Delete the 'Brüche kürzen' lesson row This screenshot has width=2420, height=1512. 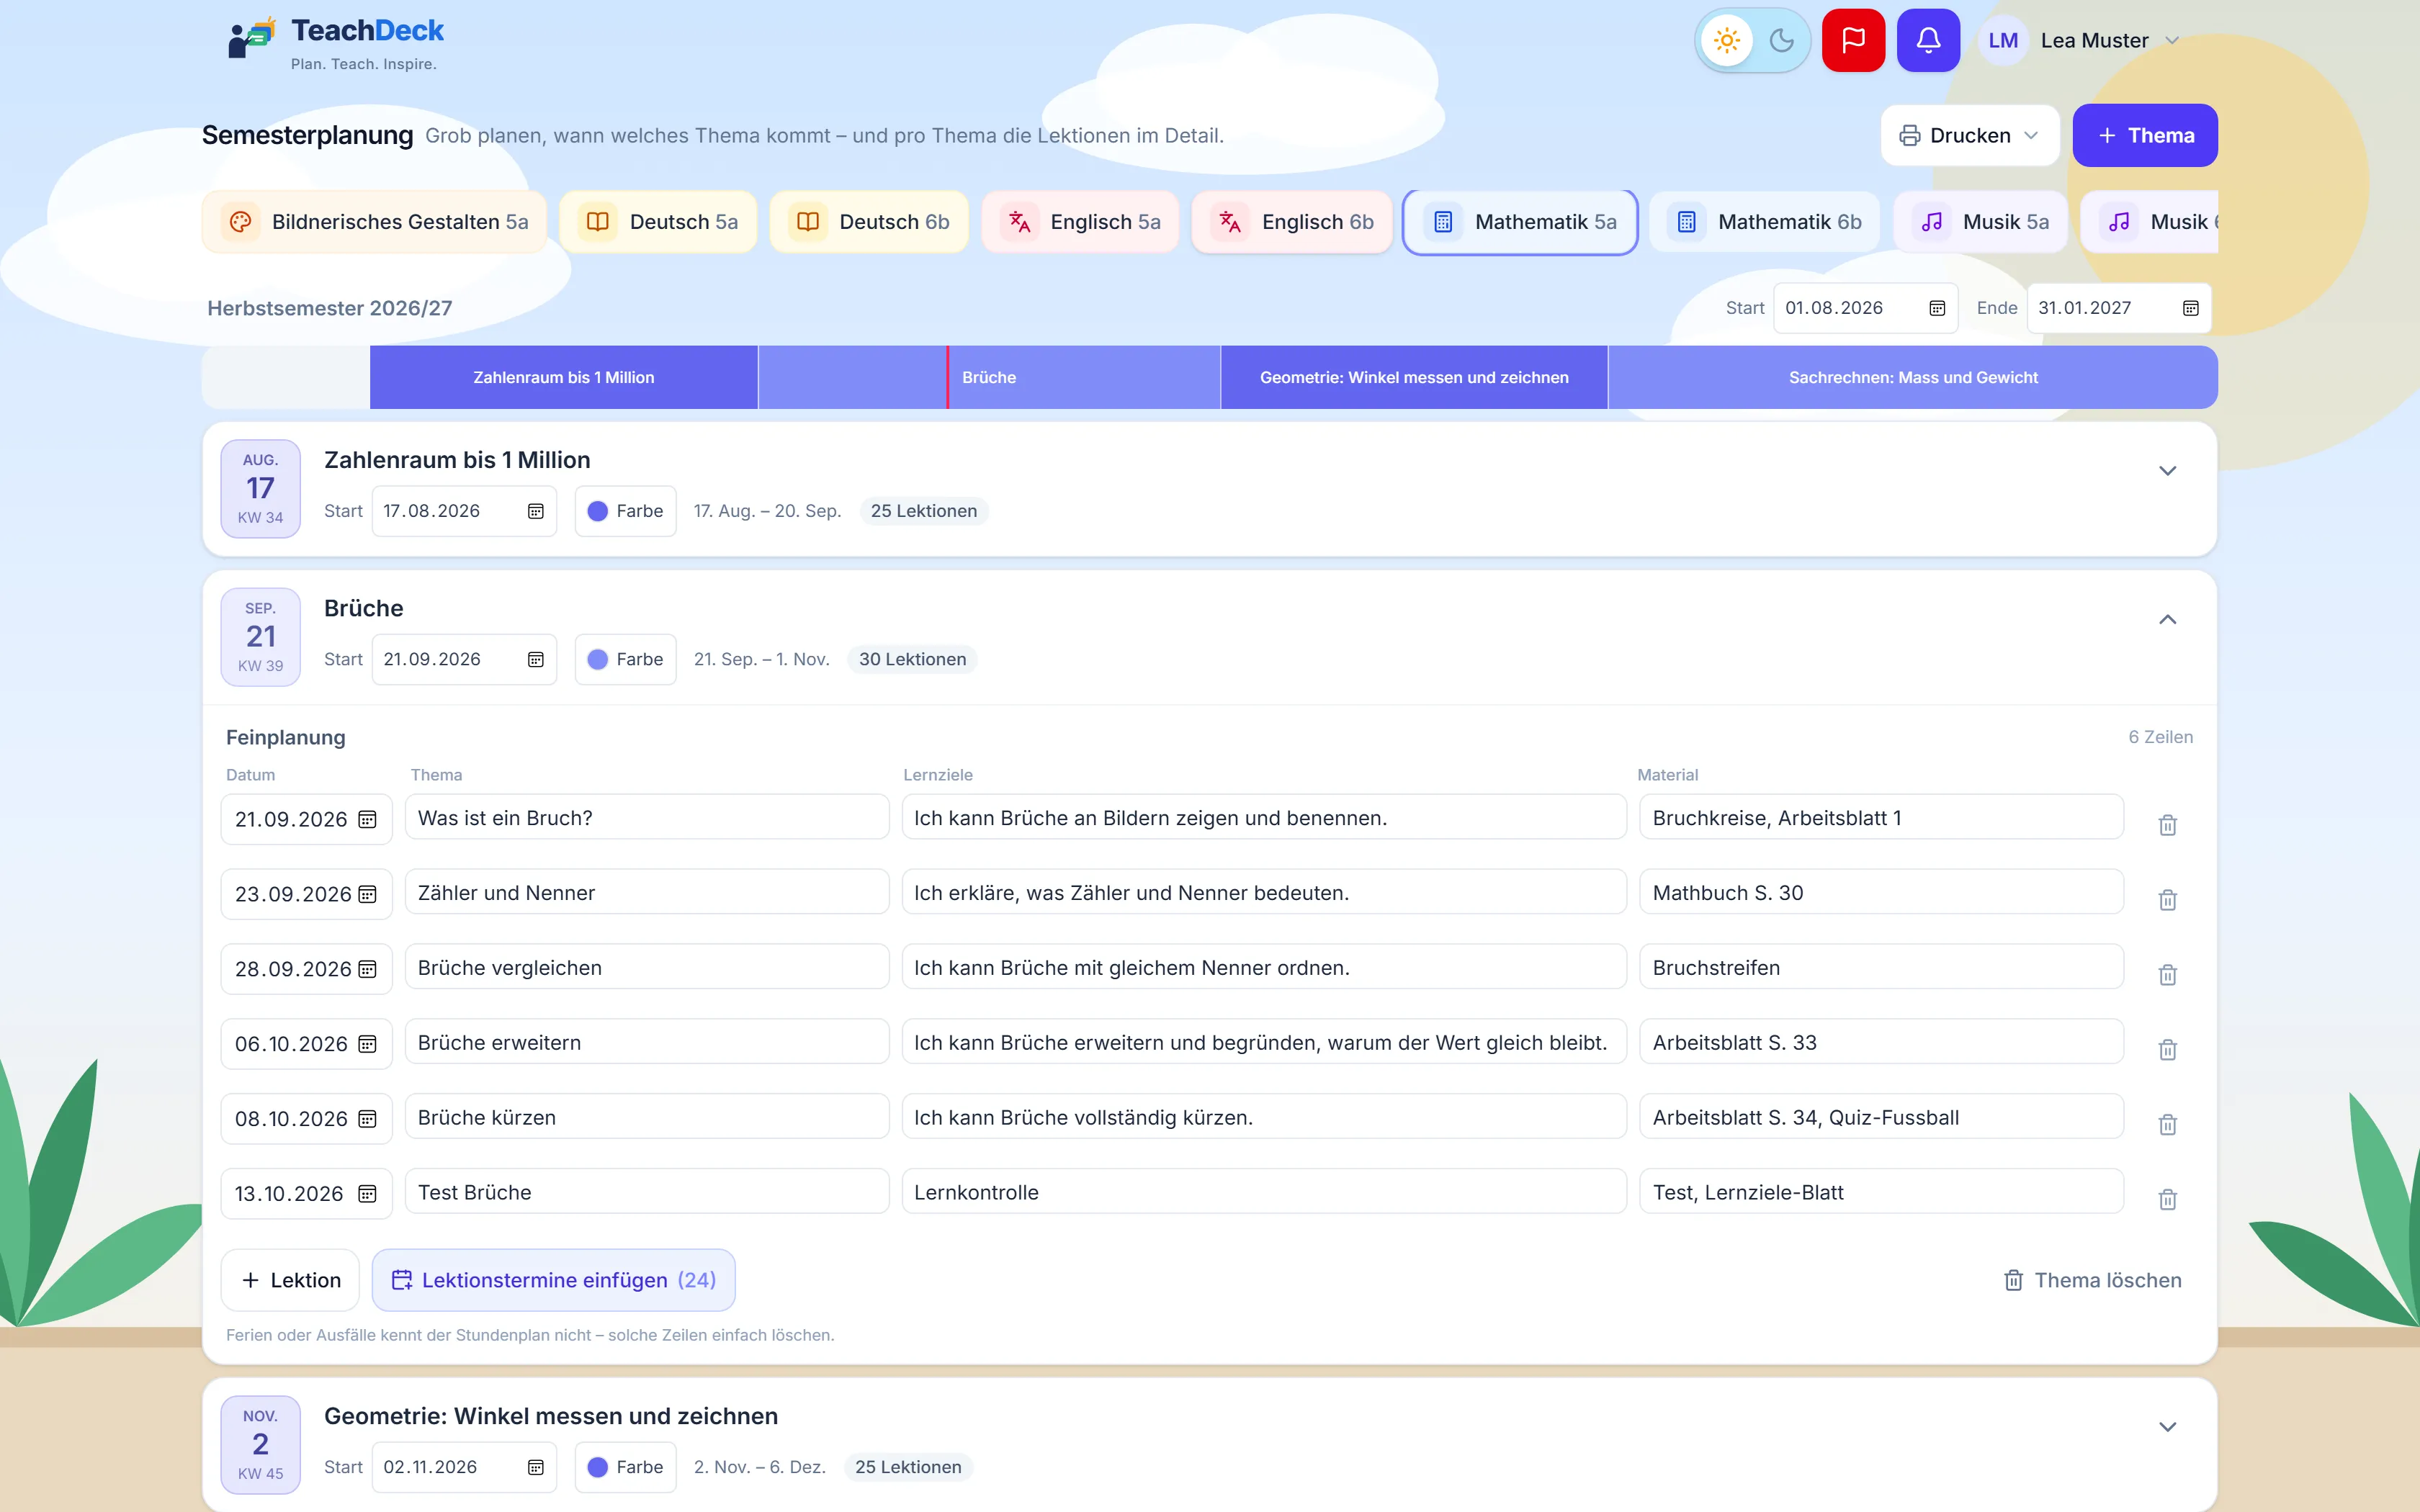pyautogui.click(x=2167, y=1125)
